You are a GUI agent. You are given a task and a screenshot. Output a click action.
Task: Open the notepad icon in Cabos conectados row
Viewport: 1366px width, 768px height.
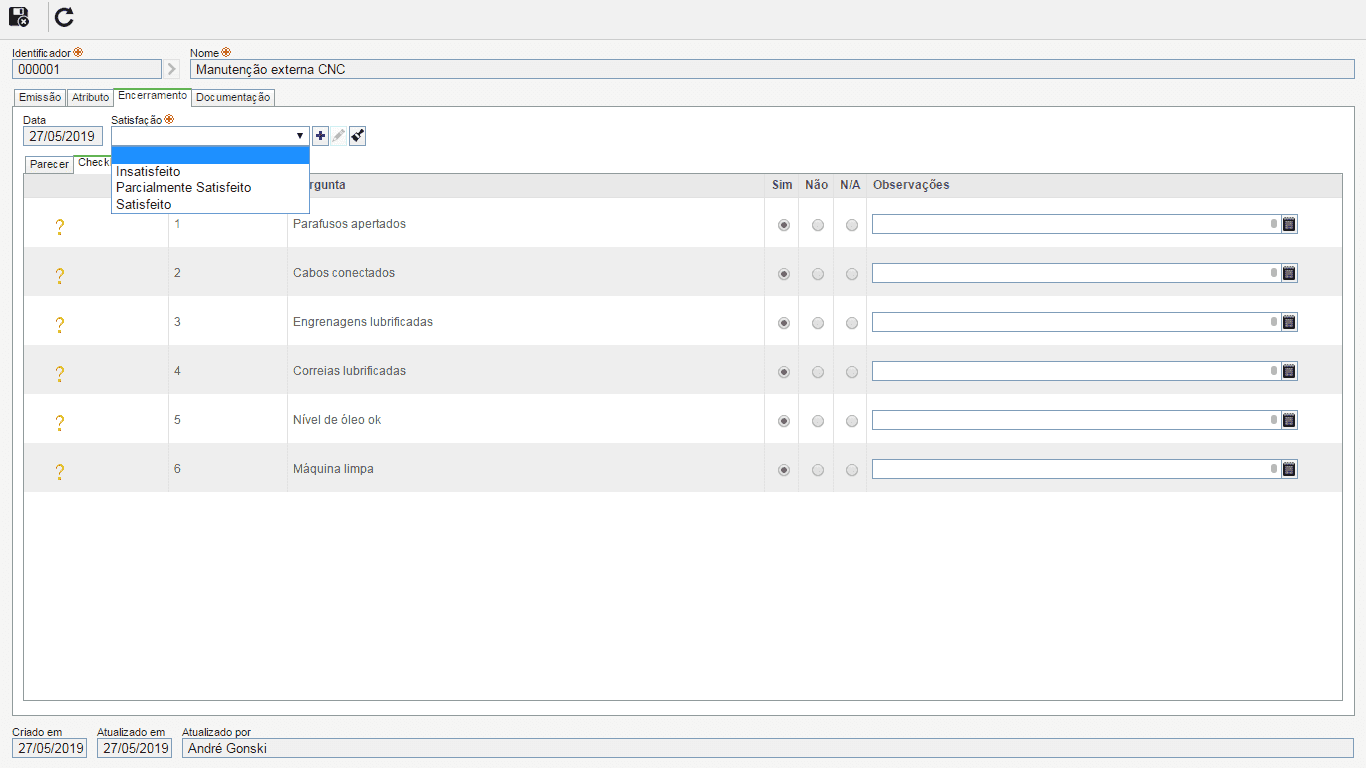[1289, 273]
